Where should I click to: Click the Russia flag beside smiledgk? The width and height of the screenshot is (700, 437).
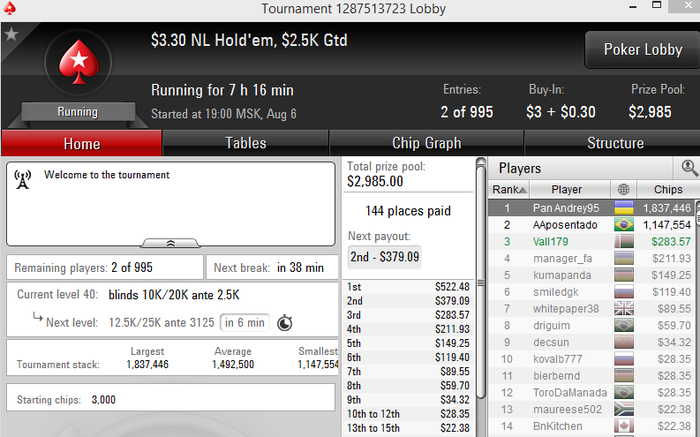(624, 292)
